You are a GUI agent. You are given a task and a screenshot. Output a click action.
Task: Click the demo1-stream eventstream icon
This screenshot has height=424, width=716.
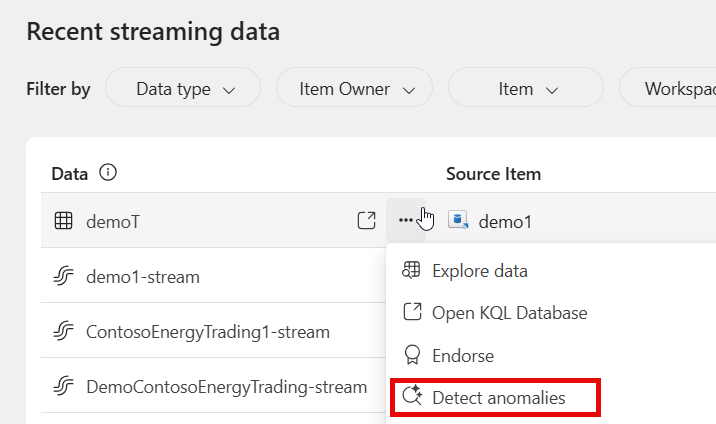pos(63,276)
